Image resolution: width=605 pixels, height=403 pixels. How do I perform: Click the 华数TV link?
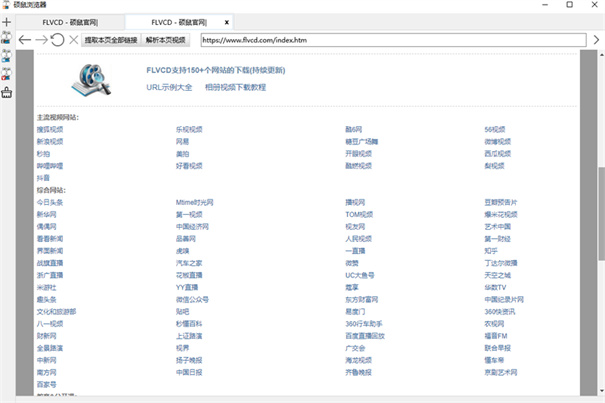(495, 287)
